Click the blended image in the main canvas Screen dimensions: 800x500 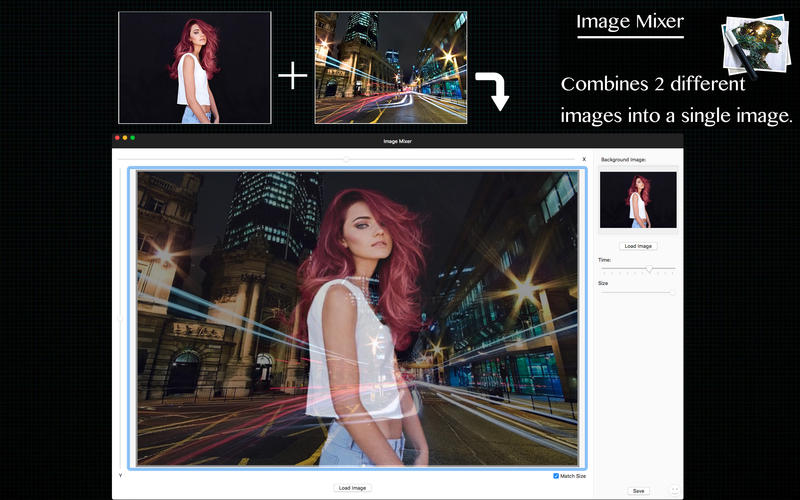pos(356,318)
